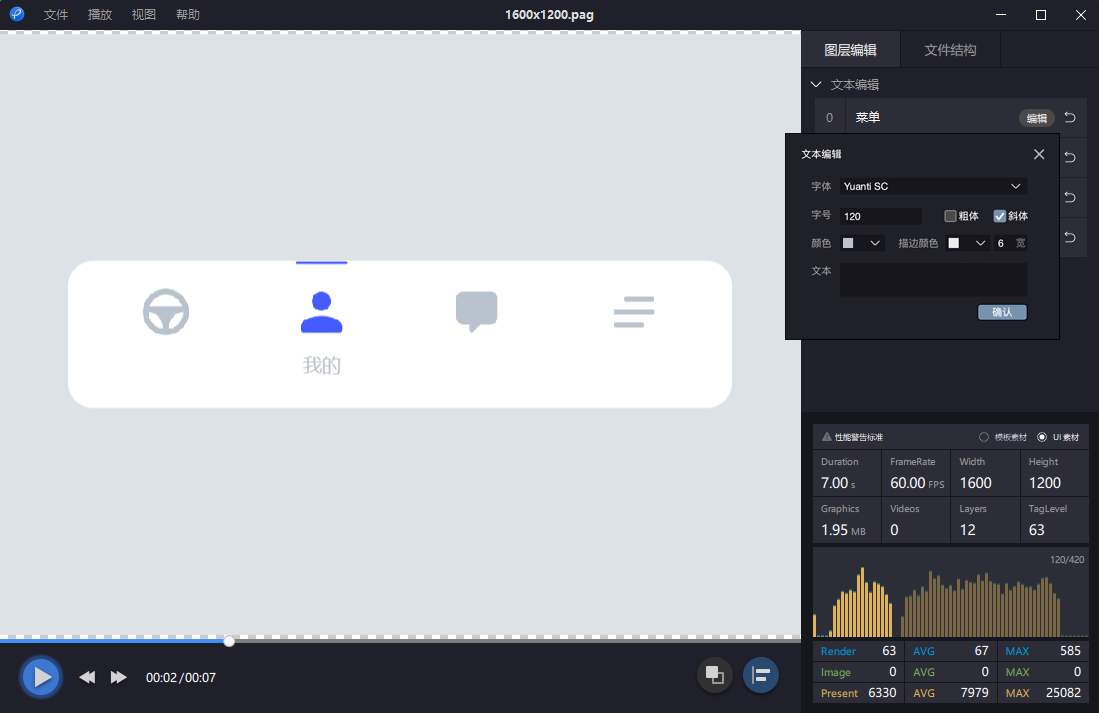Open the 播放 menu
The width and height of the screenshot is (1099, 713).
pyautogui.click(x=100, y=15)
